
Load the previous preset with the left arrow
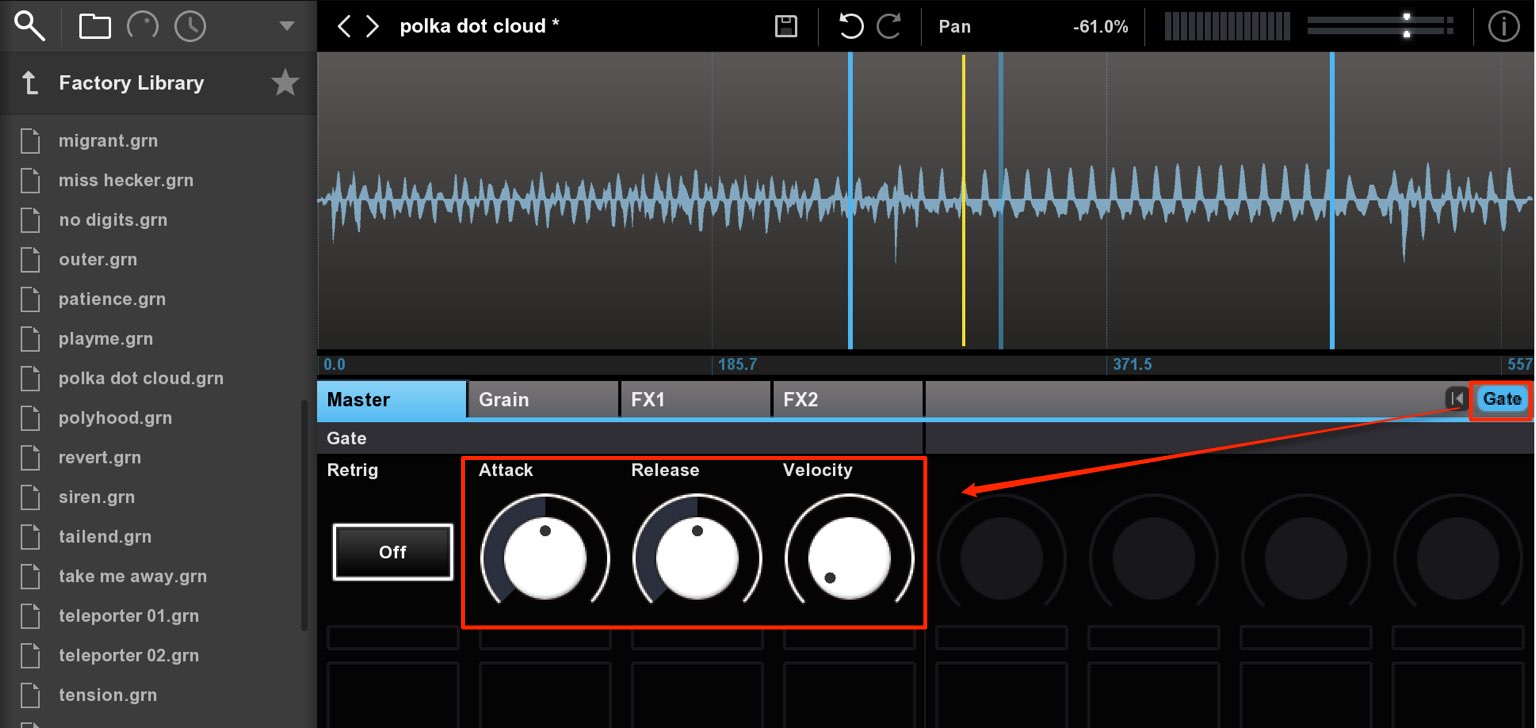344,26
